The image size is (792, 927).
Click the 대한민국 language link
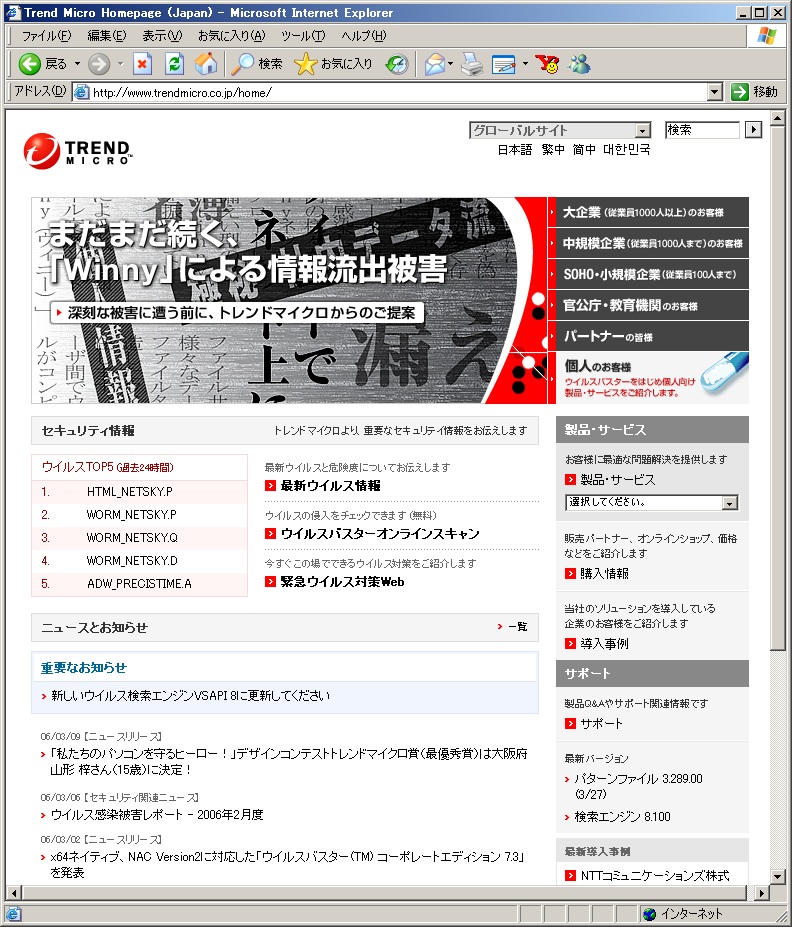627,150
